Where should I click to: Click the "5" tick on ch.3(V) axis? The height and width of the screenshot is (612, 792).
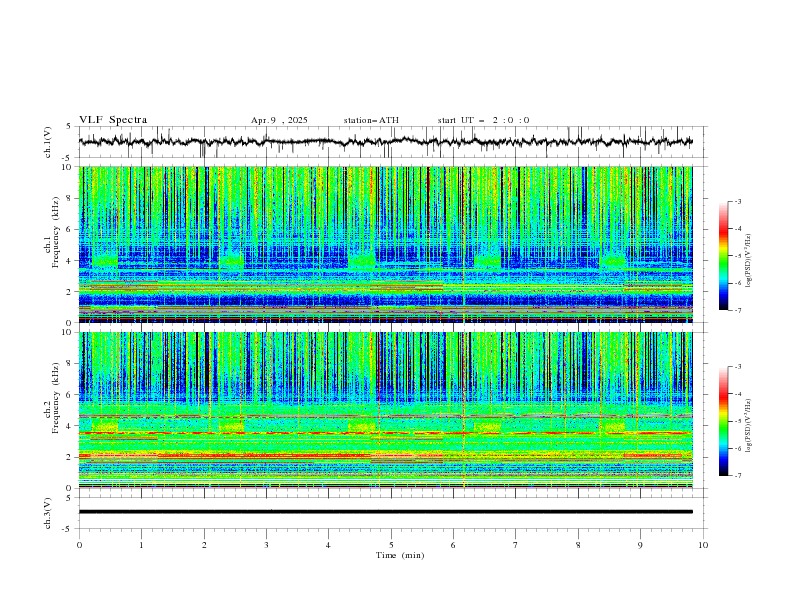[69, 497]
